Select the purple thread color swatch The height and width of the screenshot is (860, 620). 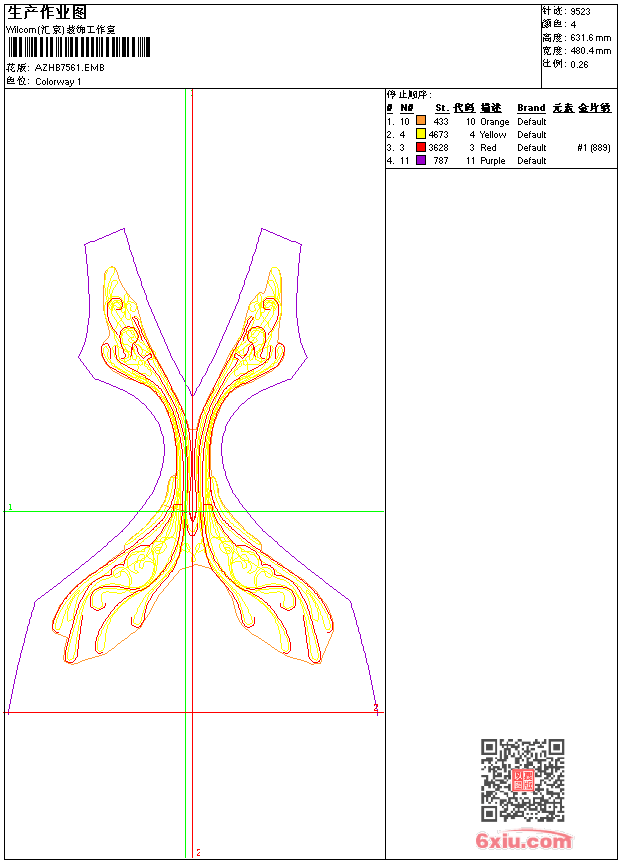pyautogui.click(x=421, y=160)
